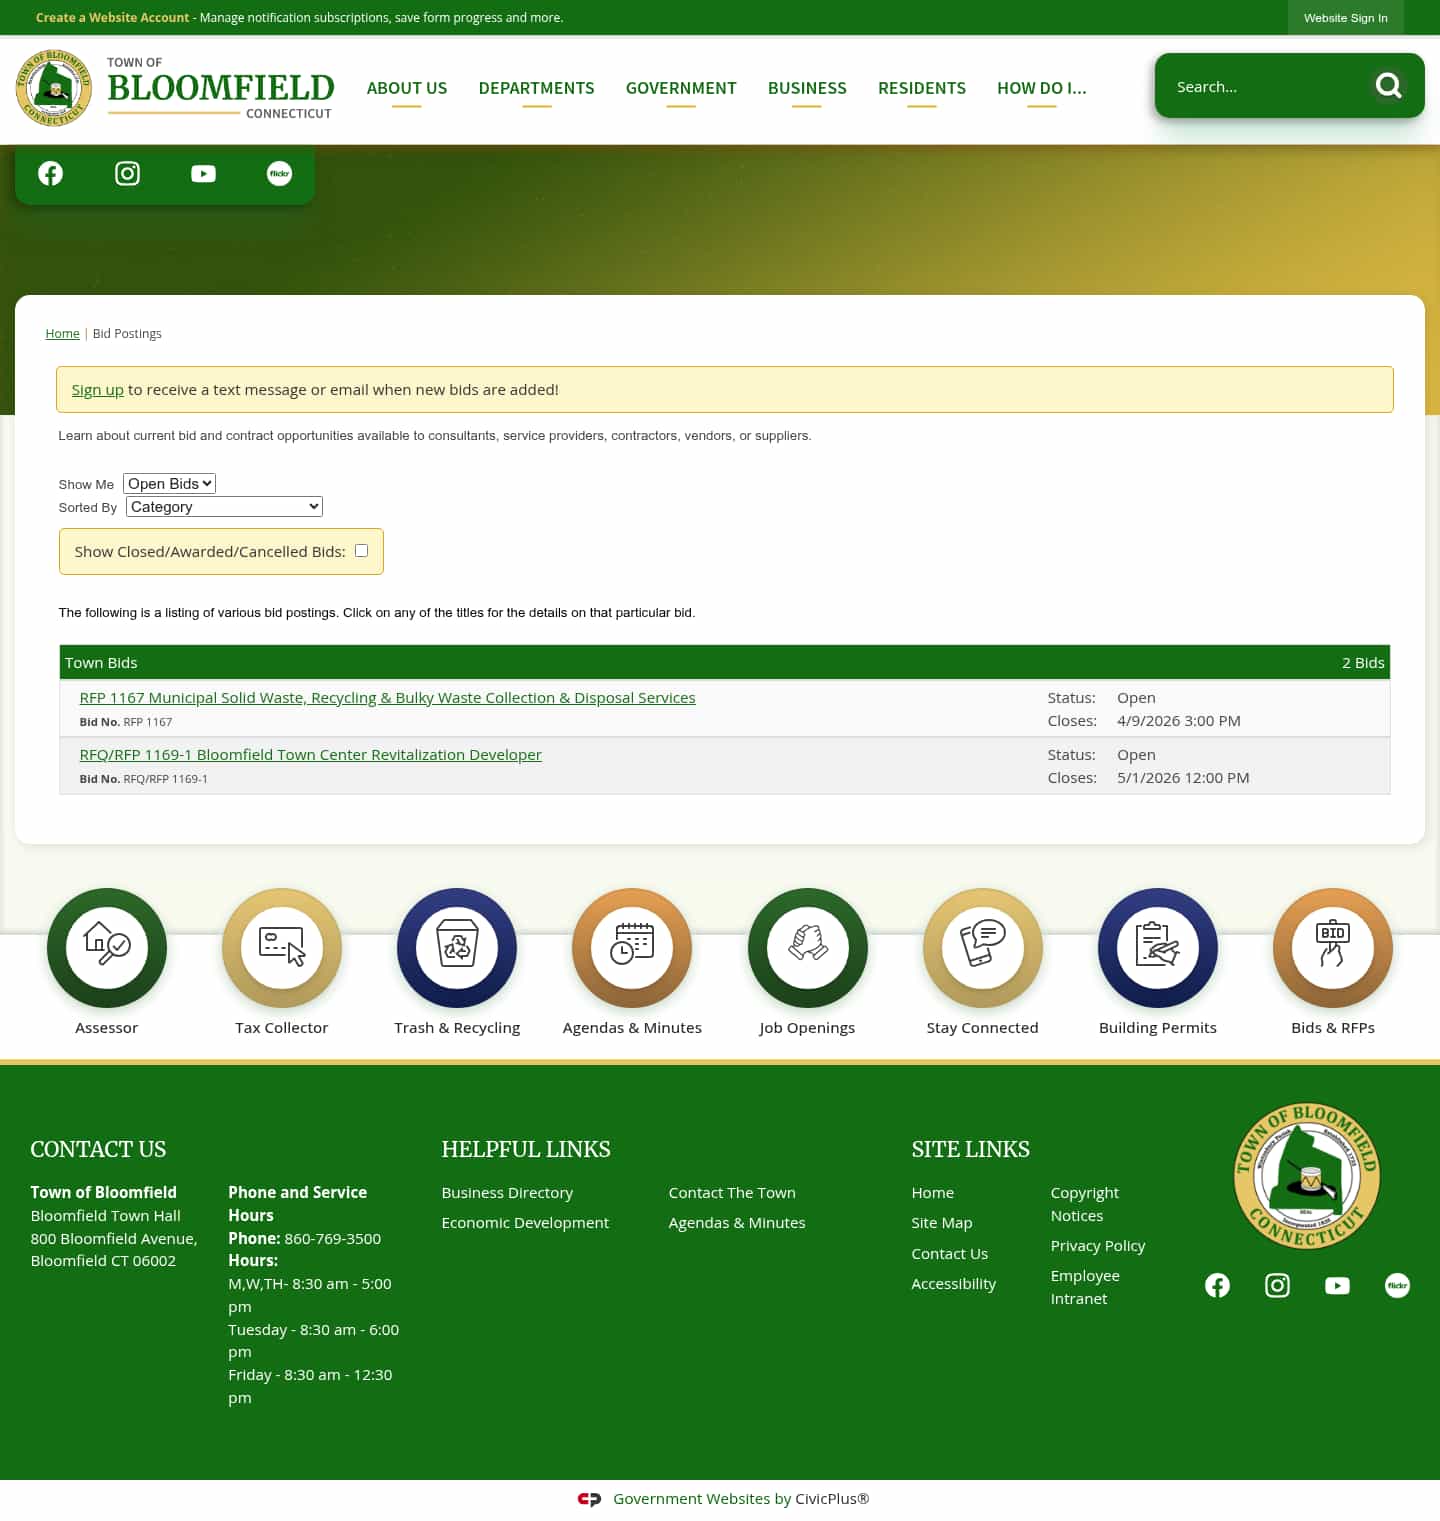Open the DEPARTMENTS menu

(x=536, y=88)
